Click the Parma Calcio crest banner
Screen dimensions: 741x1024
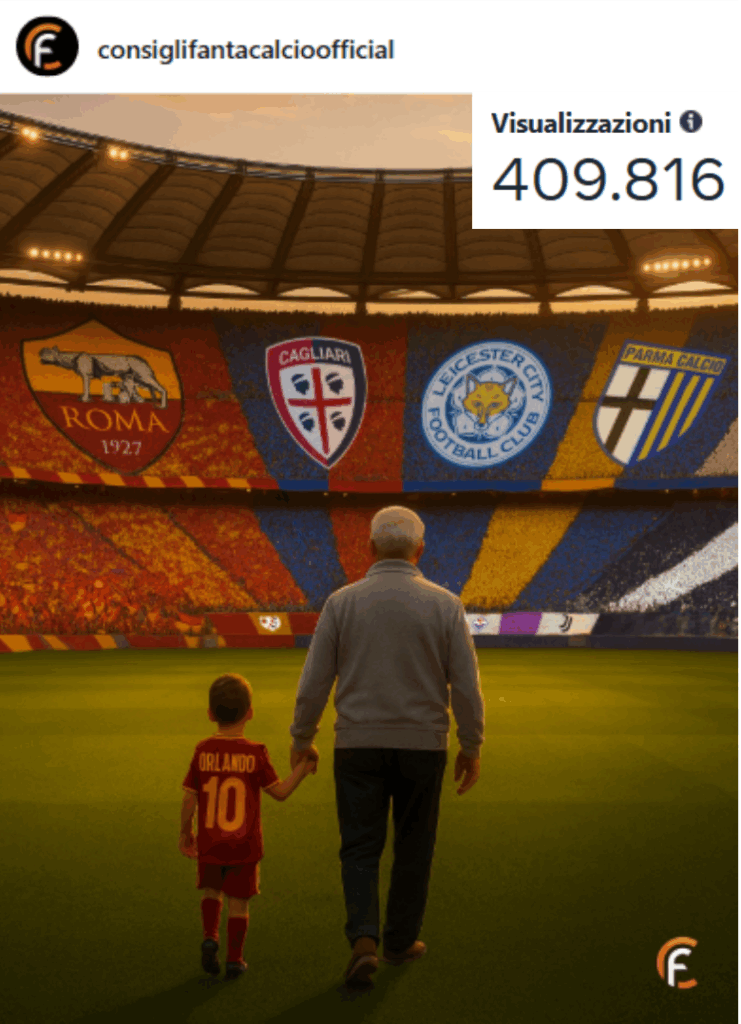pos(659,402)
